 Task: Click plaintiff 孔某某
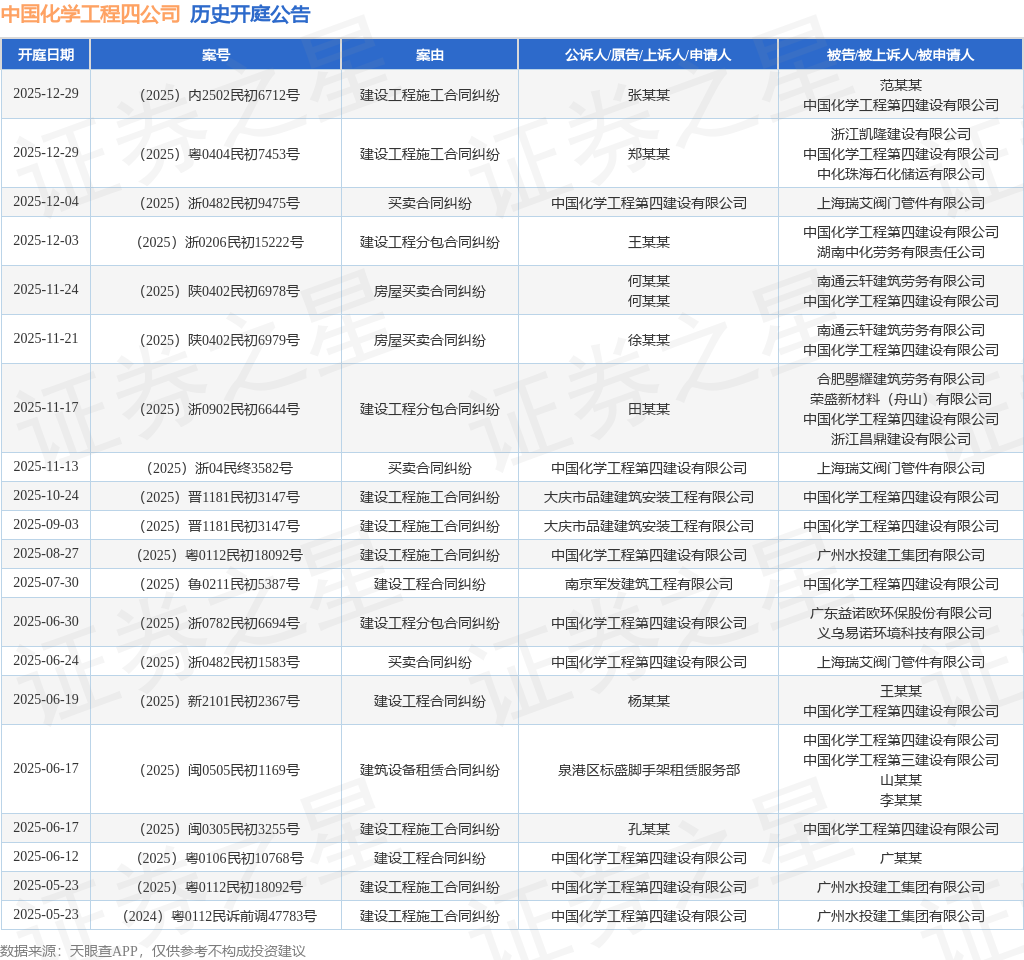[648, 829]
